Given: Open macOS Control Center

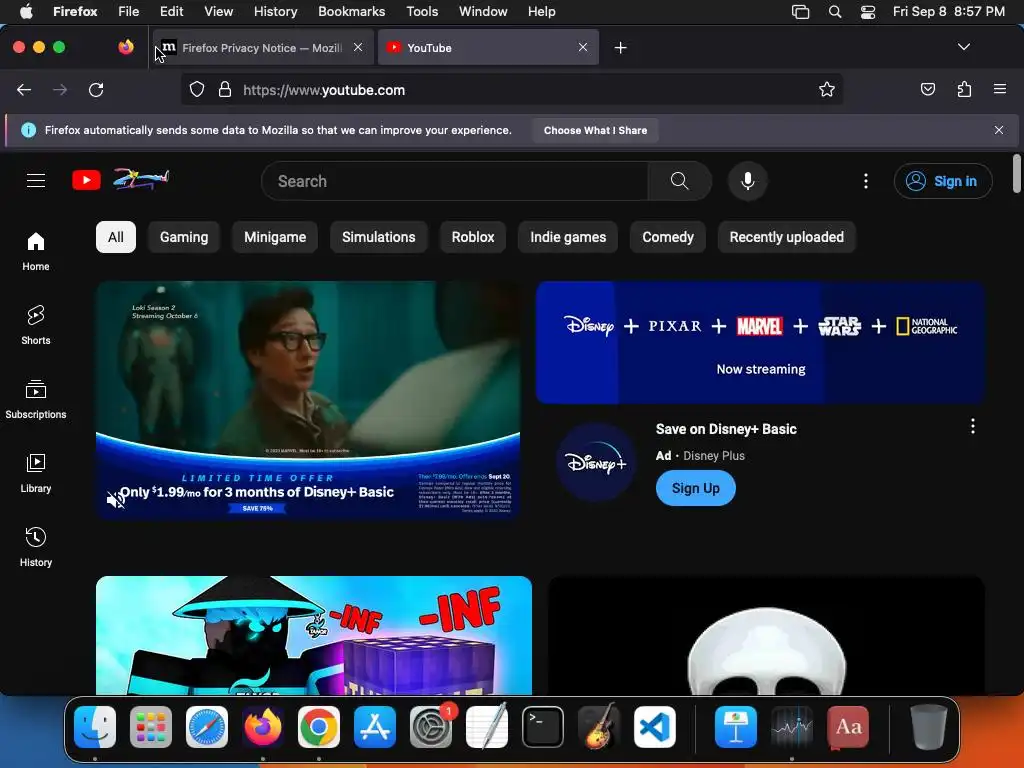Looking at the screenshot, I should click(x=868, y=12).
